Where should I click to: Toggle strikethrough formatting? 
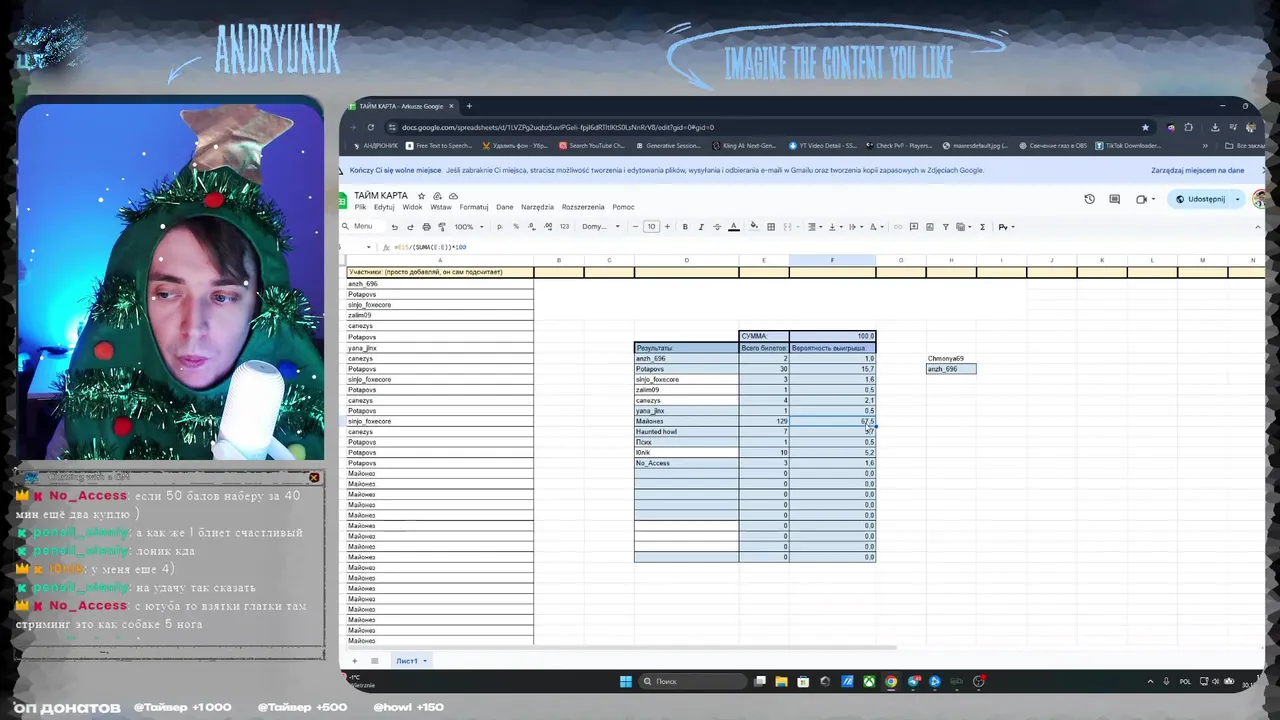pyautogui.click(x=717, y=227)
